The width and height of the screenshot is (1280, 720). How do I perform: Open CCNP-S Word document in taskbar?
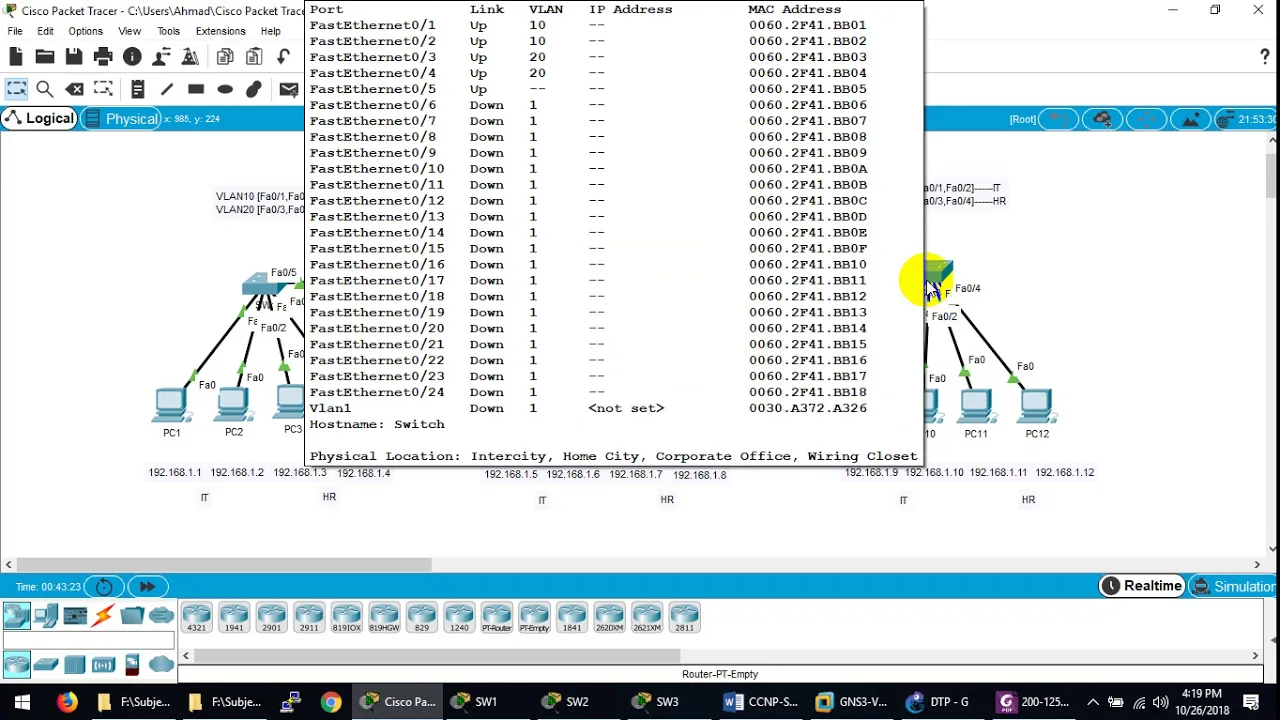(x=762, y=702)
